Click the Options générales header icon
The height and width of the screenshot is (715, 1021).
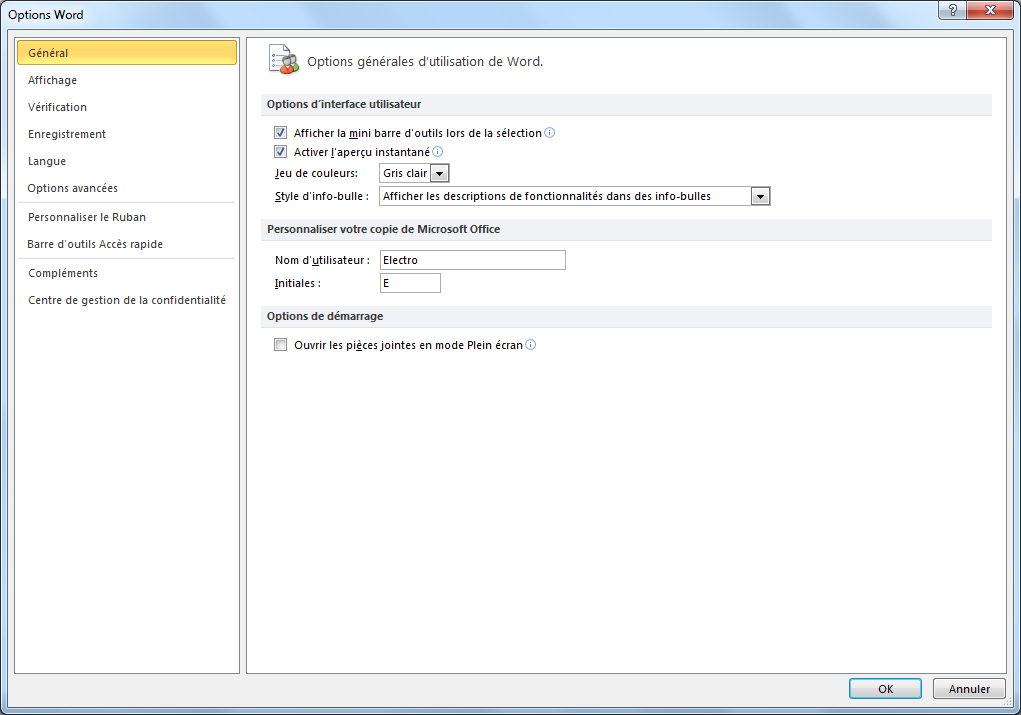(x=284, y=60)
